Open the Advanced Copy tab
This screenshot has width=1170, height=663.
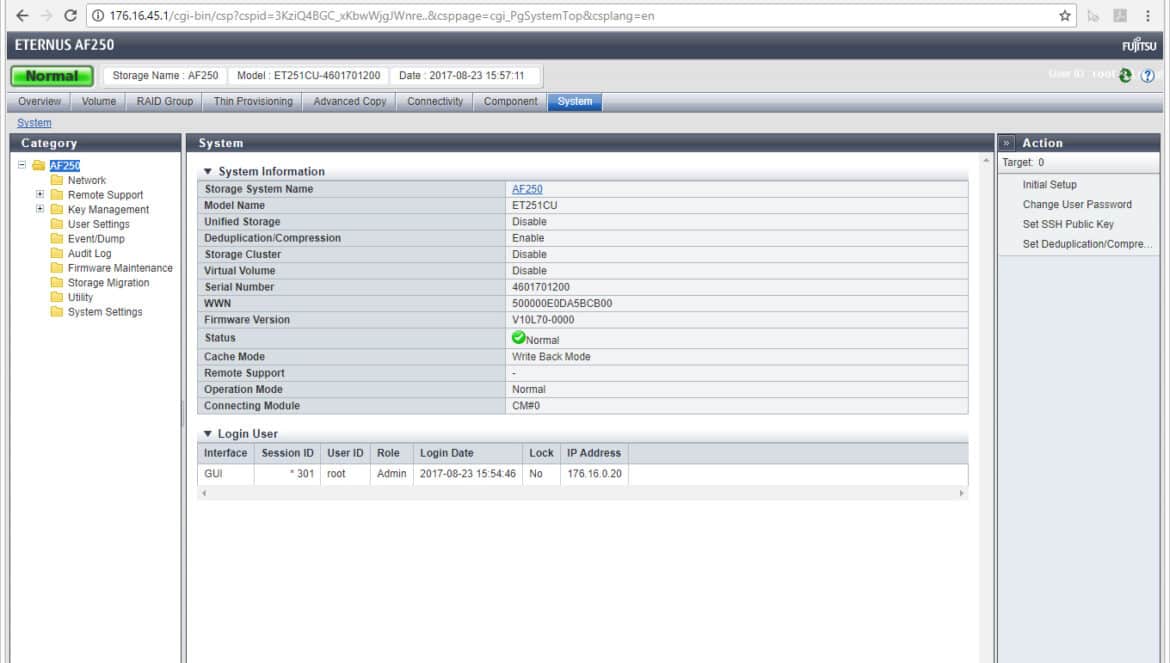pos(350,101)
